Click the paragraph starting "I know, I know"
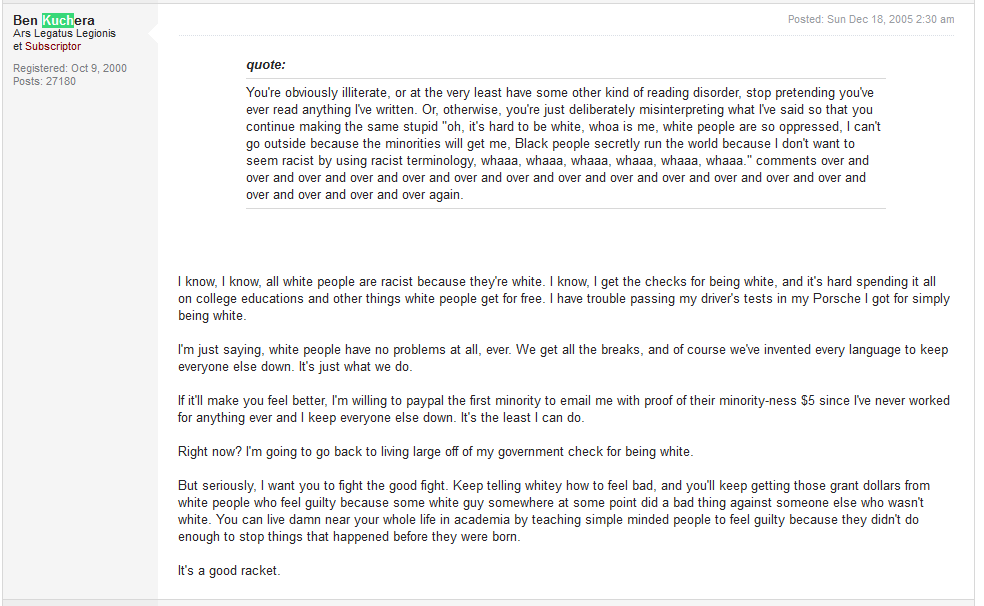 563,298
